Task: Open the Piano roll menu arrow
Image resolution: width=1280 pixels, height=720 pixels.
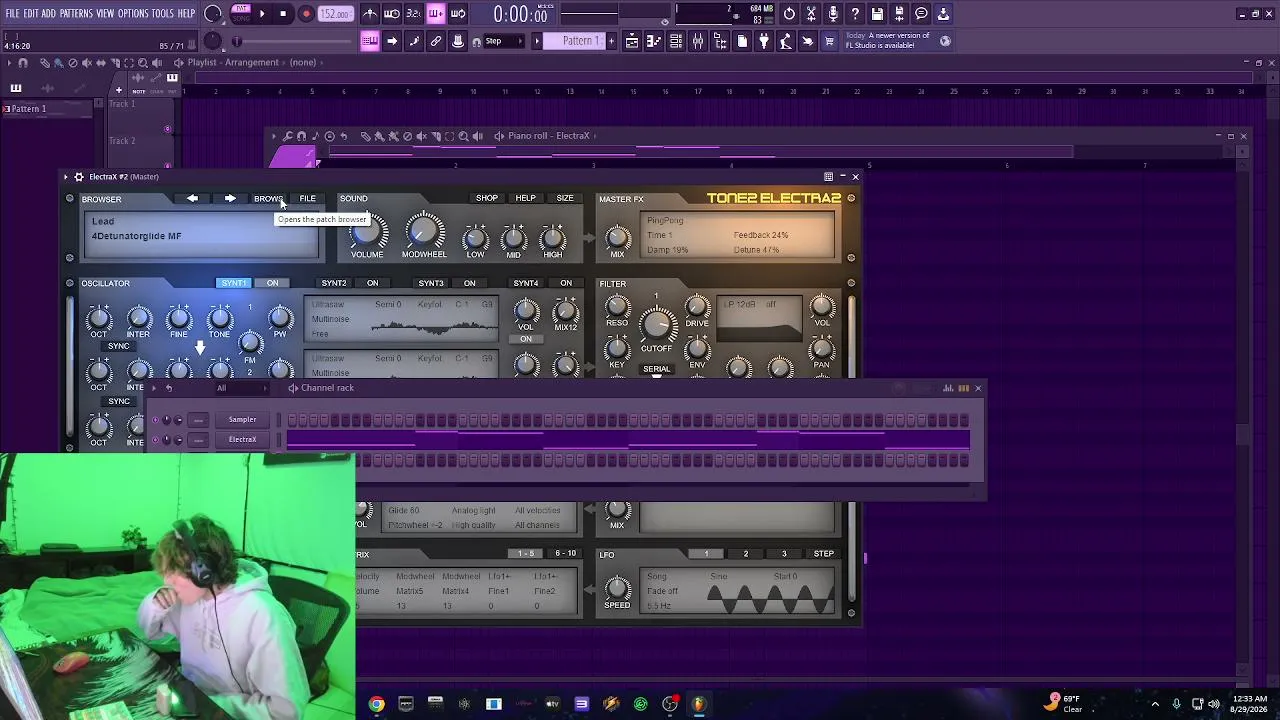Action: (275, 136)
